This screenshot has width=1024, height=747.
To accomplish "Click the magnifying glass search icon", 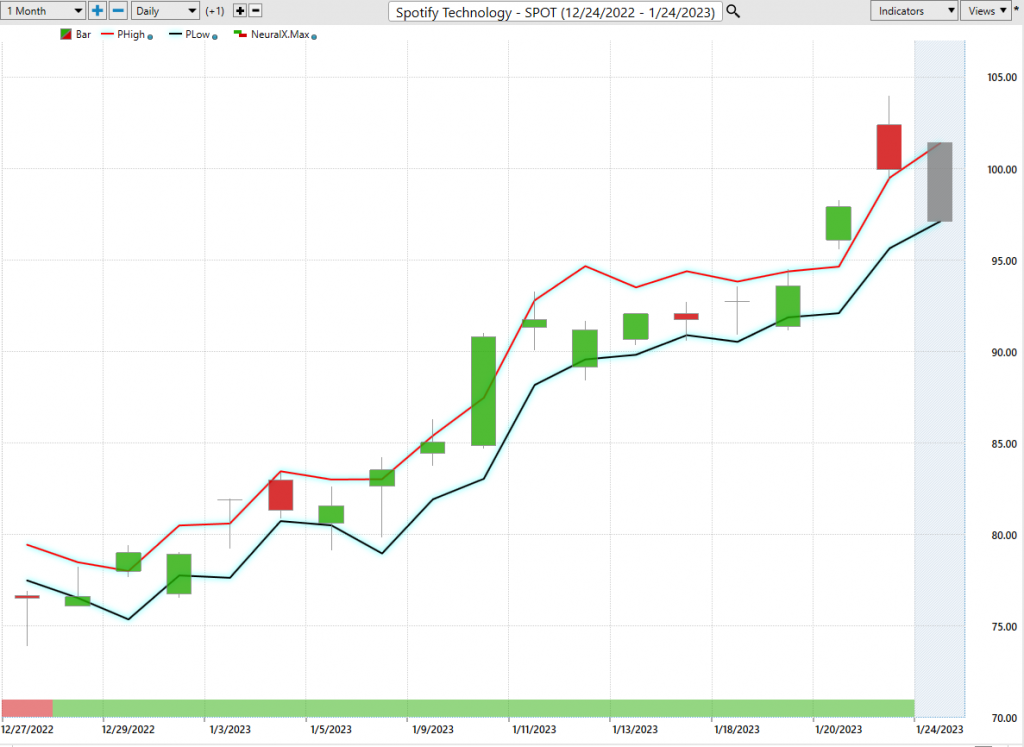I will click(x=733, y=12).
